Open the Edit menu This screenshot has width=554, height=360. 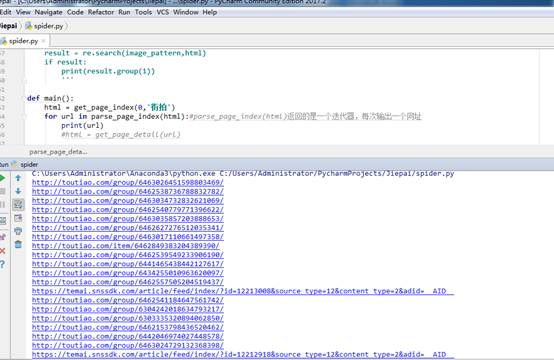tap(5, 12)
